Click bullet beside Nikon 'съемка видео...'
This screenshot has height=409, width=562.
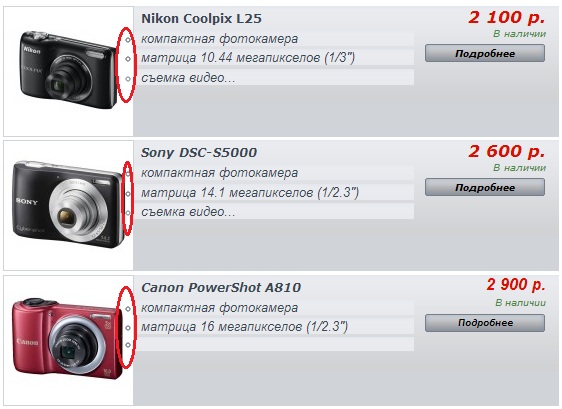pos(128,78)
